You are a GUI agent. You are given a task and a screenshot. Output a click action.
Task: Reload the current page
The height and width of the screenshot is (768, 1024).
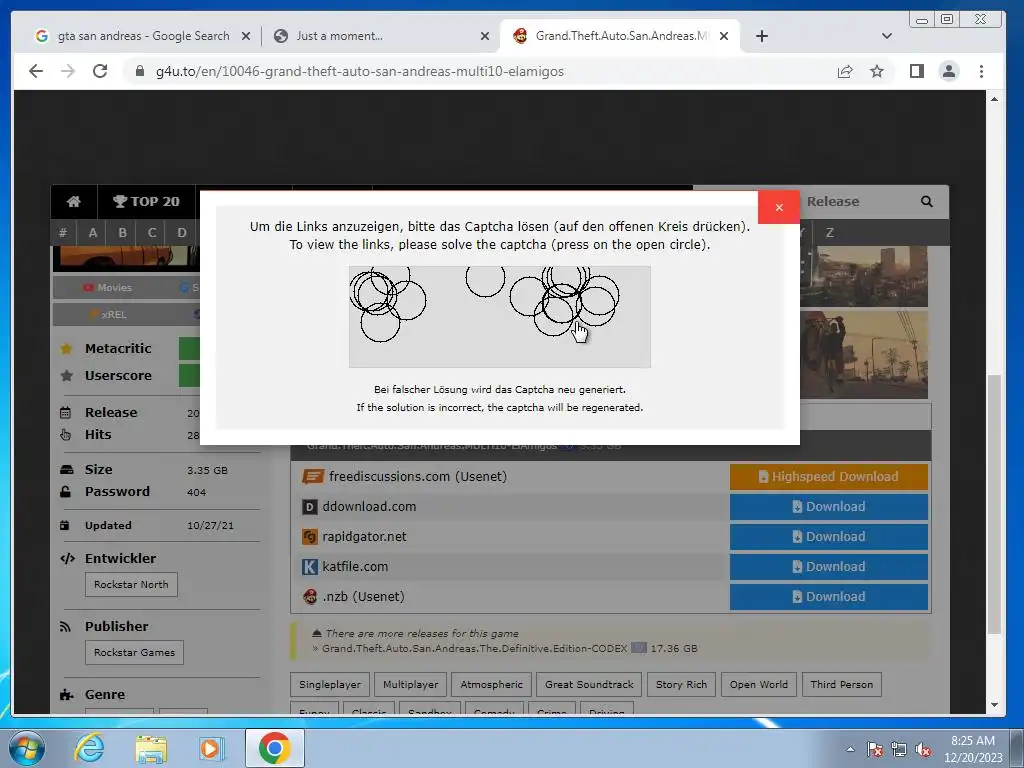point(100,71)
